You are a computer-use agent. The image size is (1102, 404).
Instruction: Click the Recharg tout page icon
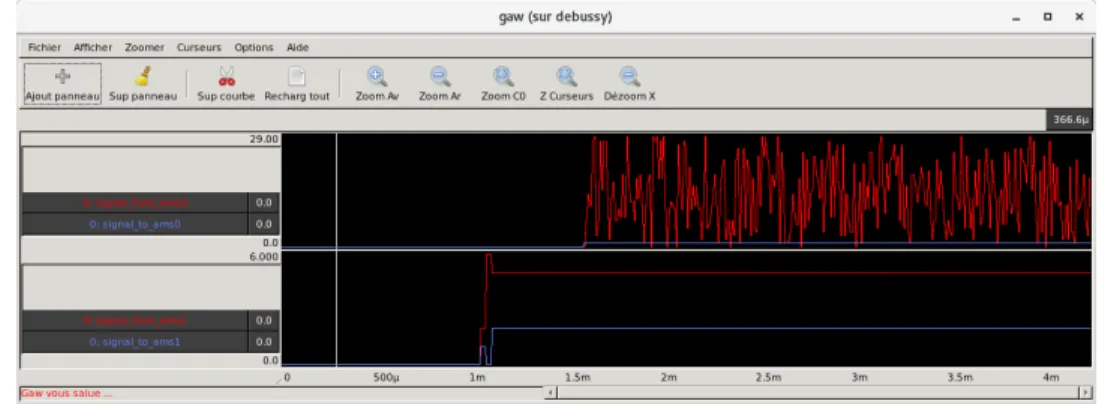tap(297, 76)
